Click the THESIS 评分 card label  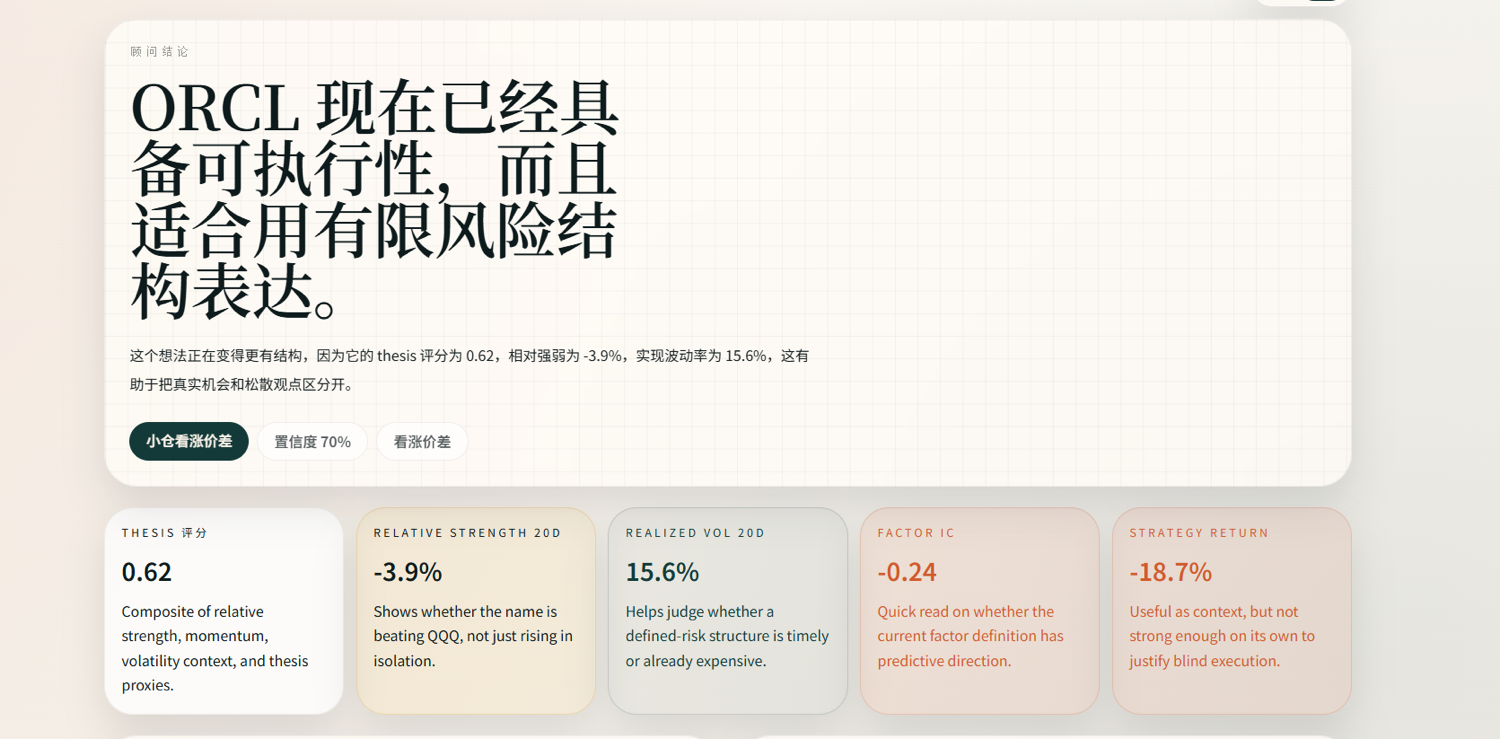(x=165, y=533)
